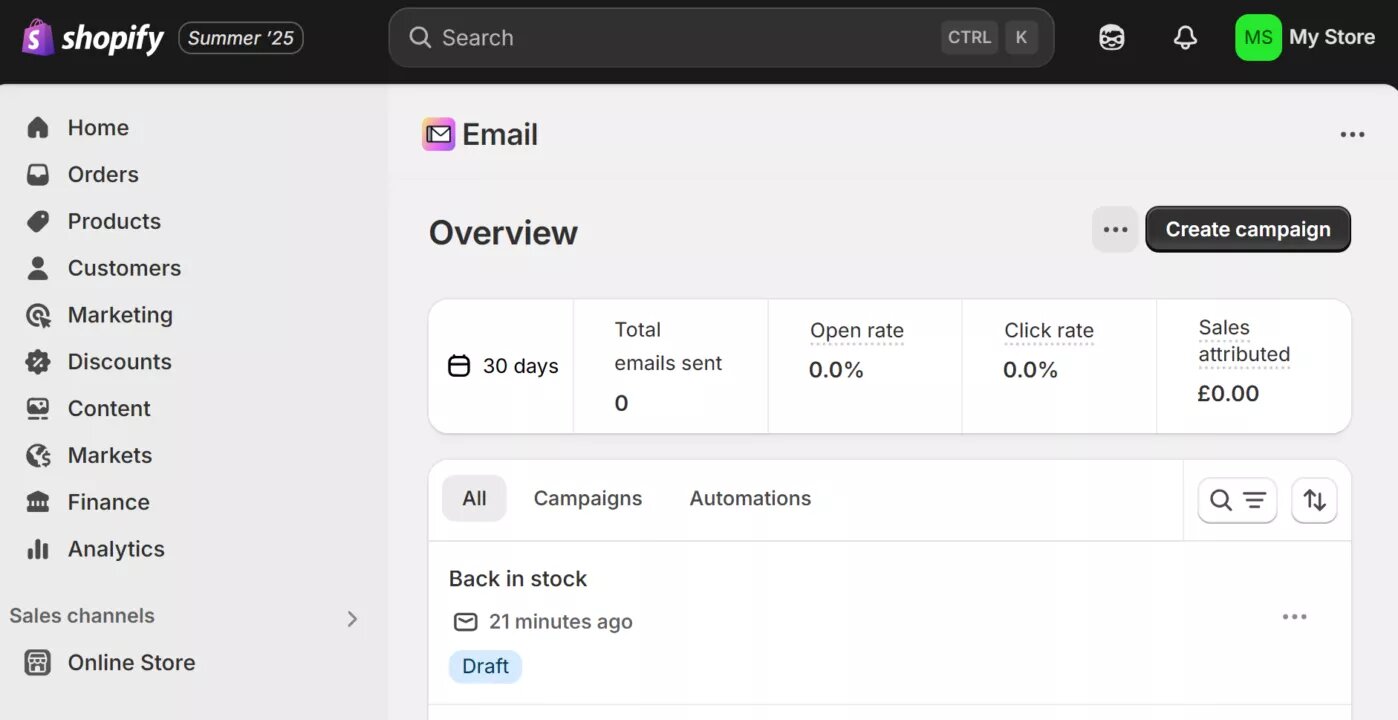Screen dimensions: 1398x720
Task: Open the Marketing section icon
Action: pos(37,315)
